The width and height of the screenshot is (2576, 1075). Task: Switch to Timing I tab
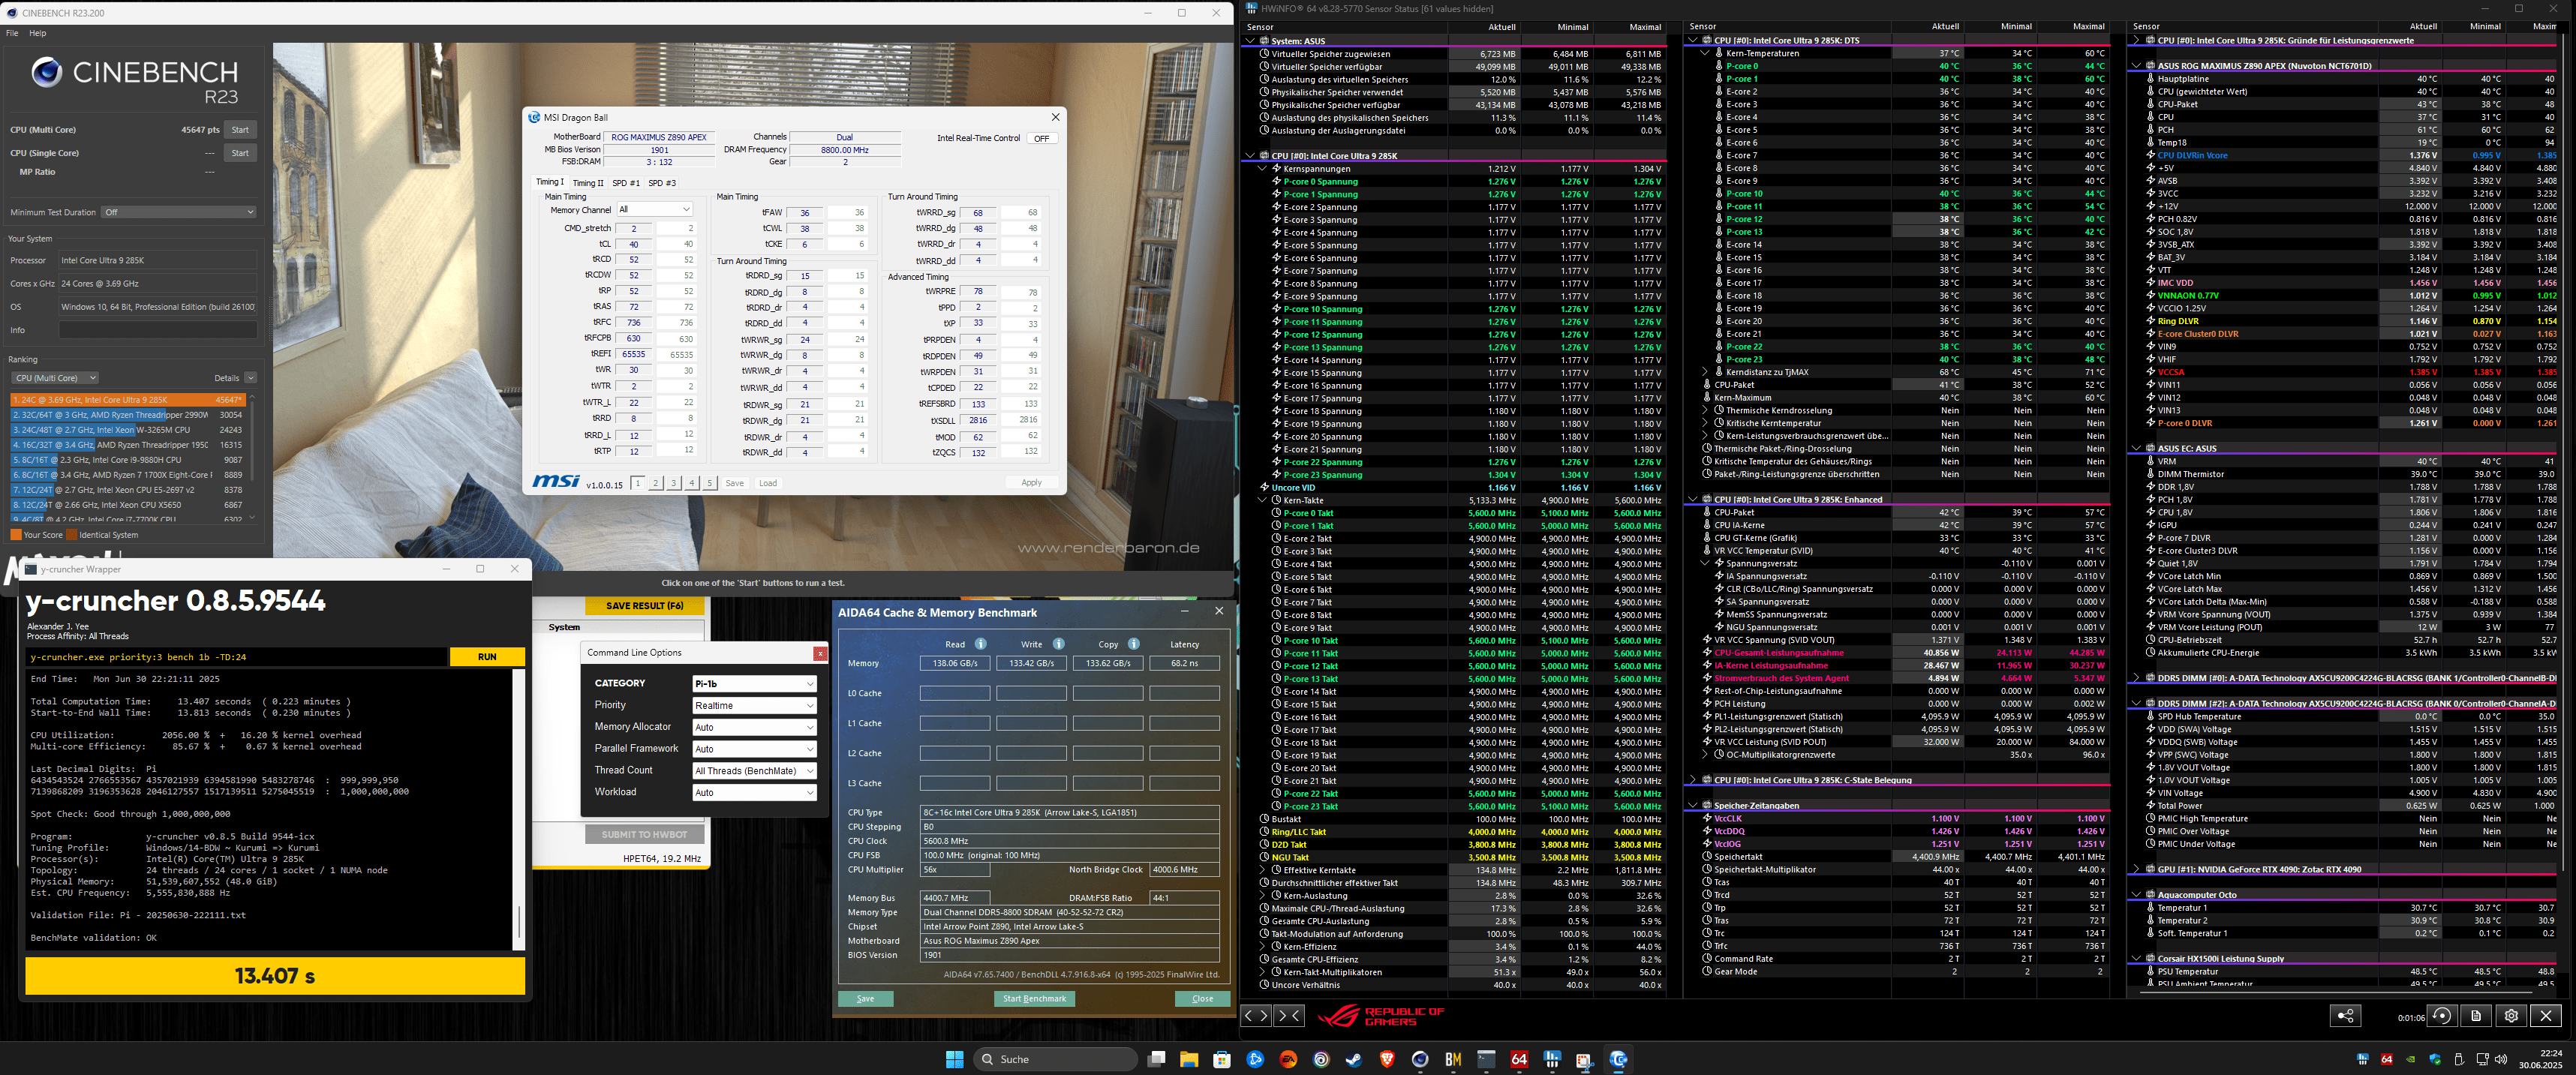coord(550,182)
